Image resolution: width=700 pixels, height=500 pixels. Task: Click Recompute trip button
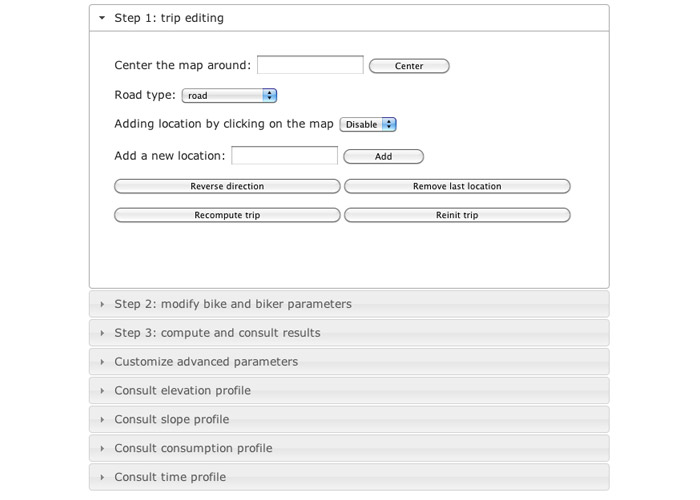pos(227,215)
